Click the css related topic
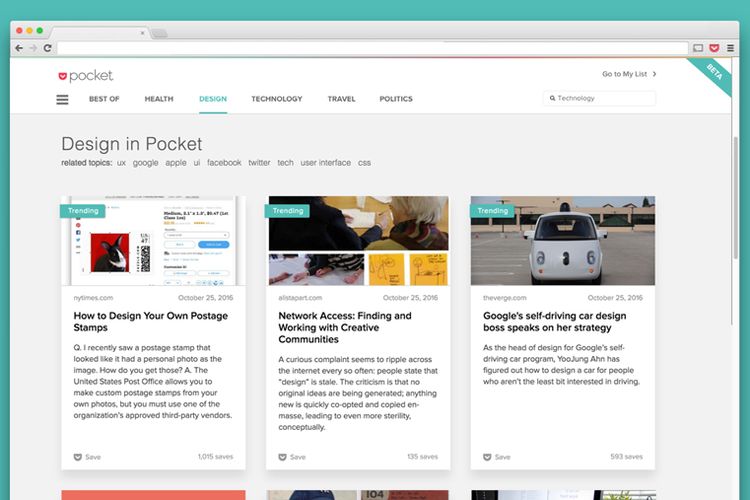This screenshot has height=500, width=750. (x=364, y=163)
